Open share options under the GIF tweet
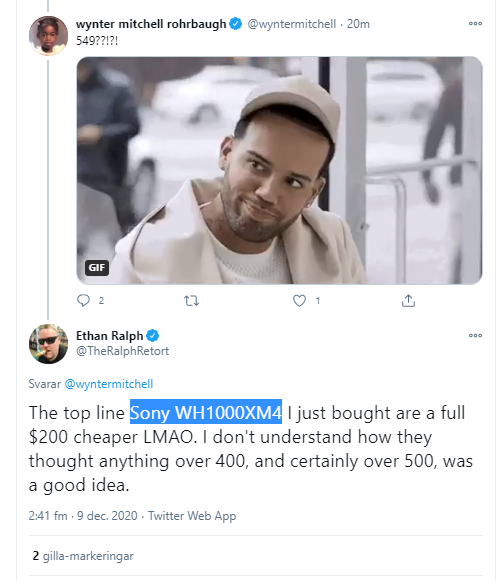Viewport: 500px width, 581px height. (408, 301)
